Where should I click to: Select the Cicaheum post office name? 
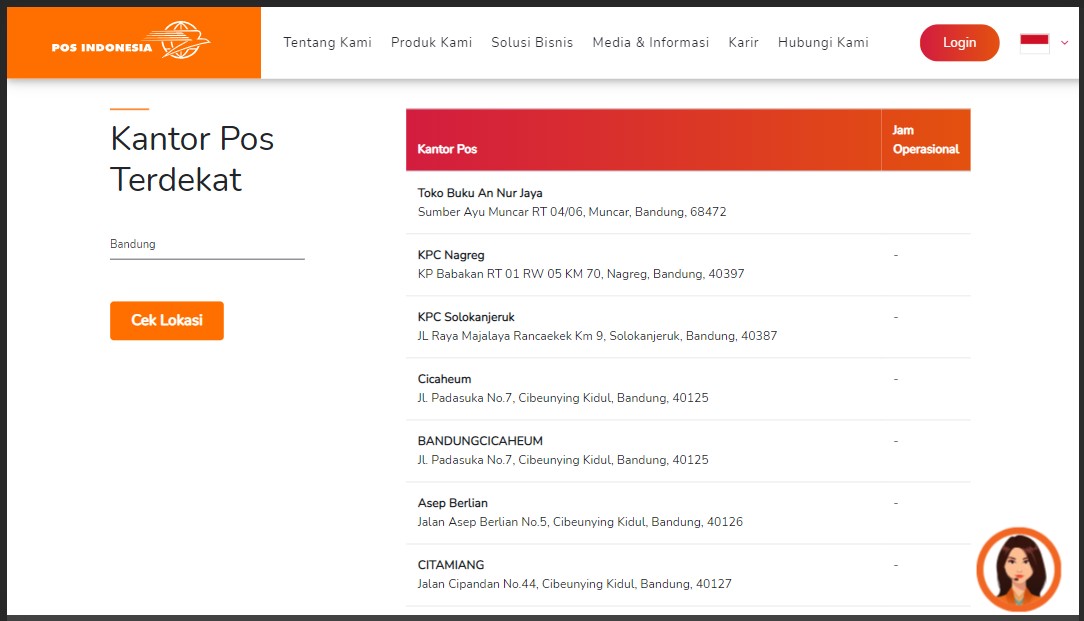(x=445, y=379)
